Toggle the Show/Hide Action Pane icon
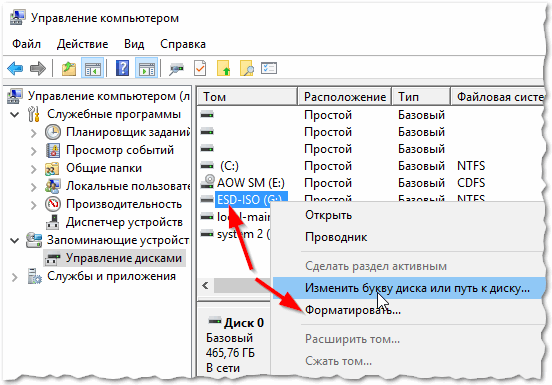 [x=146, y=68]
